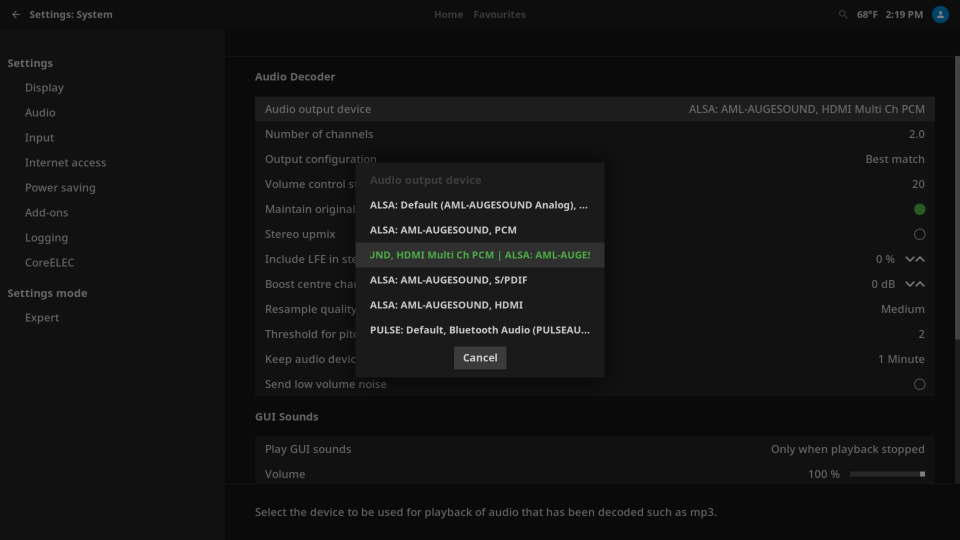Open search with the magnifier icon
This screenshot has width=960, height=540.
[x=844, y=15]
